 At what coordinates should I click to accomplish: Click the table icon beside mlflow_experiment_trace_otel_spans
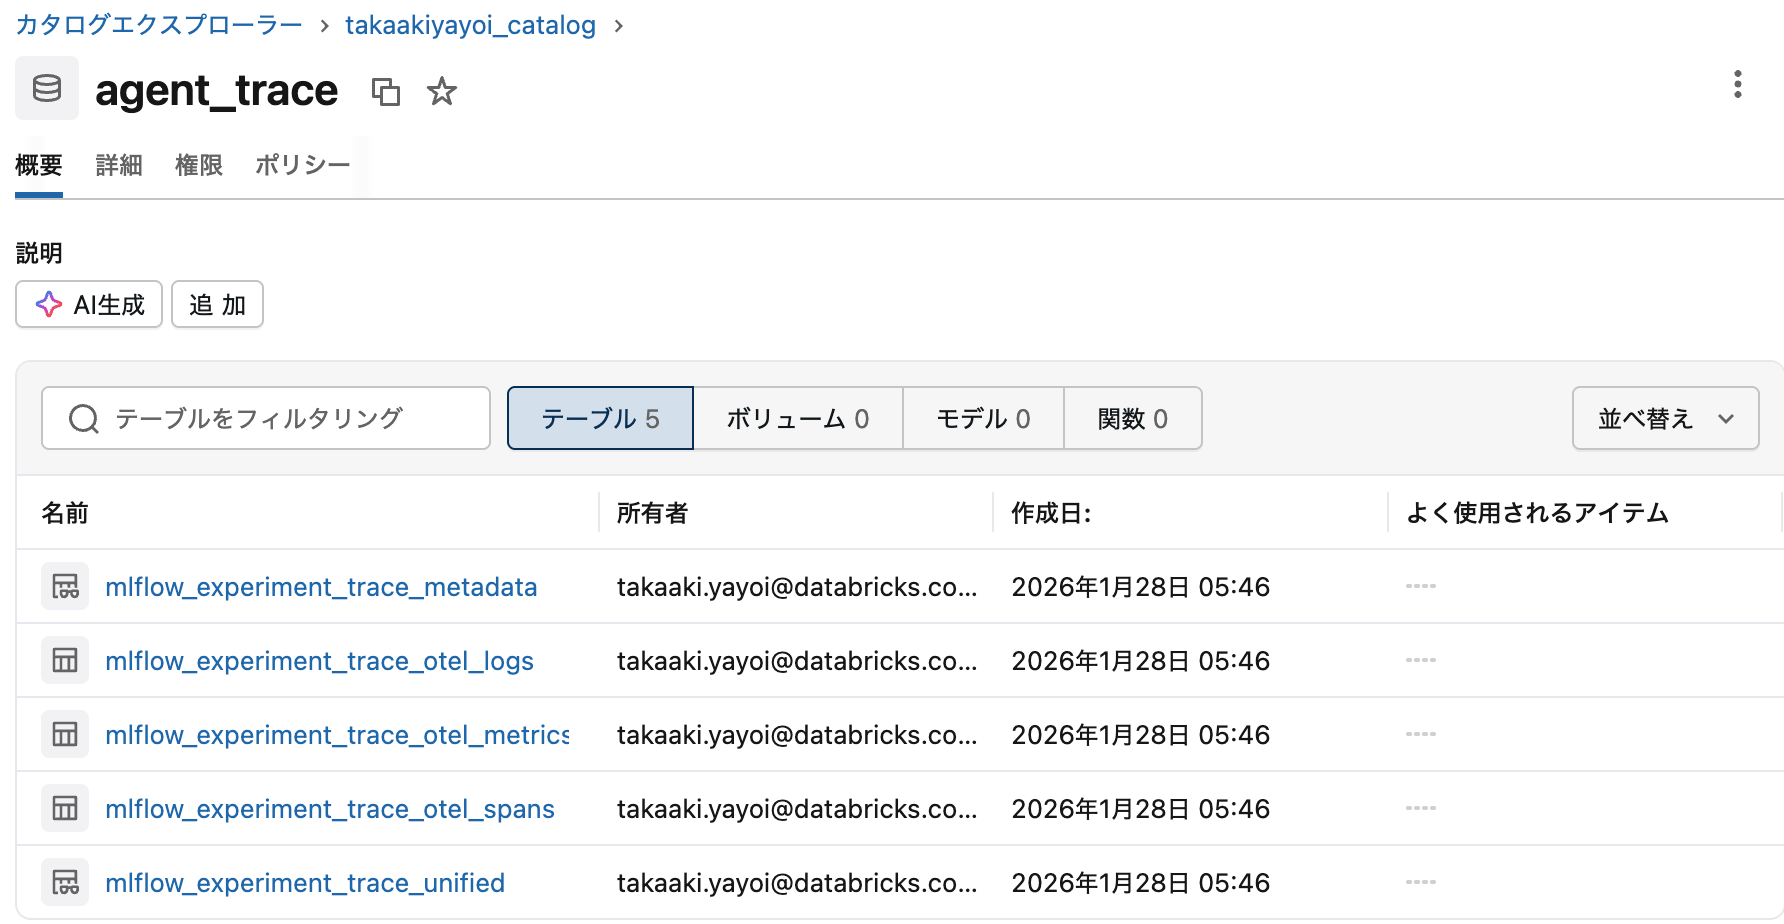click(x=64, y=808)
